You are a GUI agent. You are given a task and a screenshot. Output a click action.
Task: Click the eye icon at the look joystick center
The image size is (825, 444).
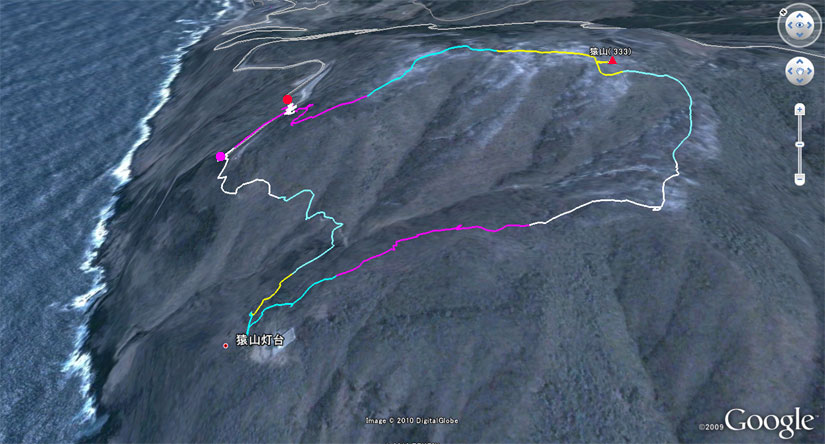(x=800, y=25)
